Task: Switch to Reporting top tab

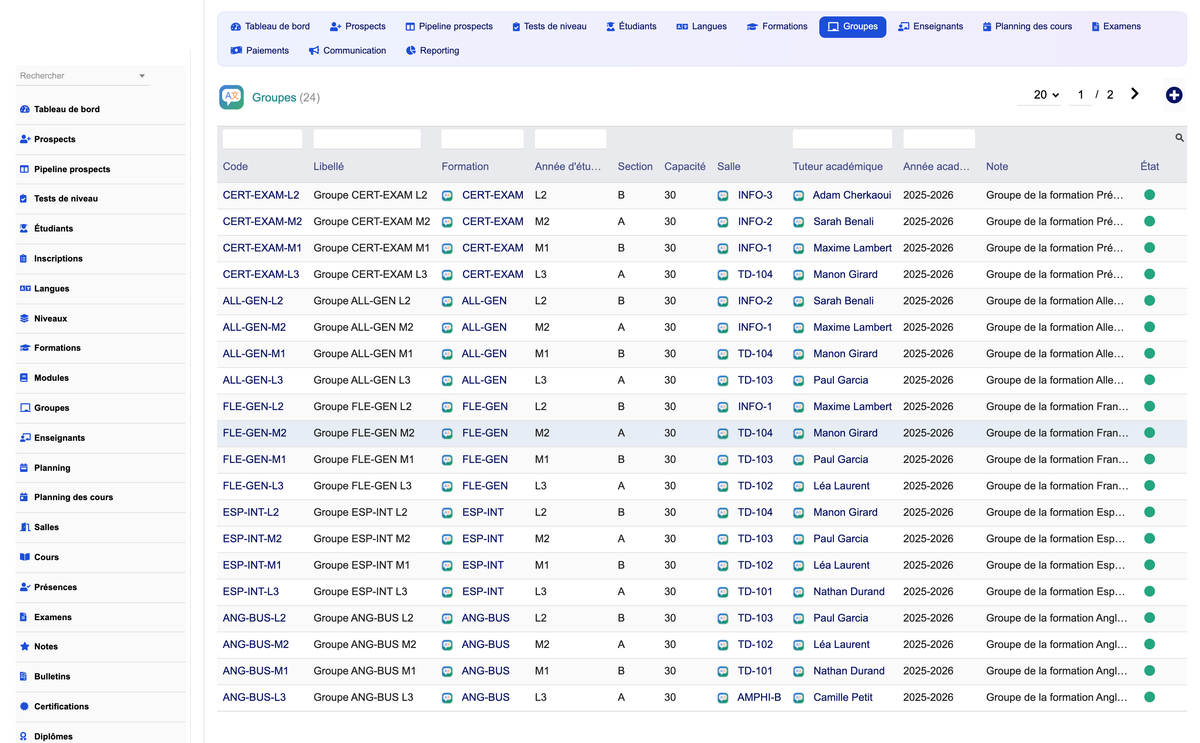Action: 433,51
